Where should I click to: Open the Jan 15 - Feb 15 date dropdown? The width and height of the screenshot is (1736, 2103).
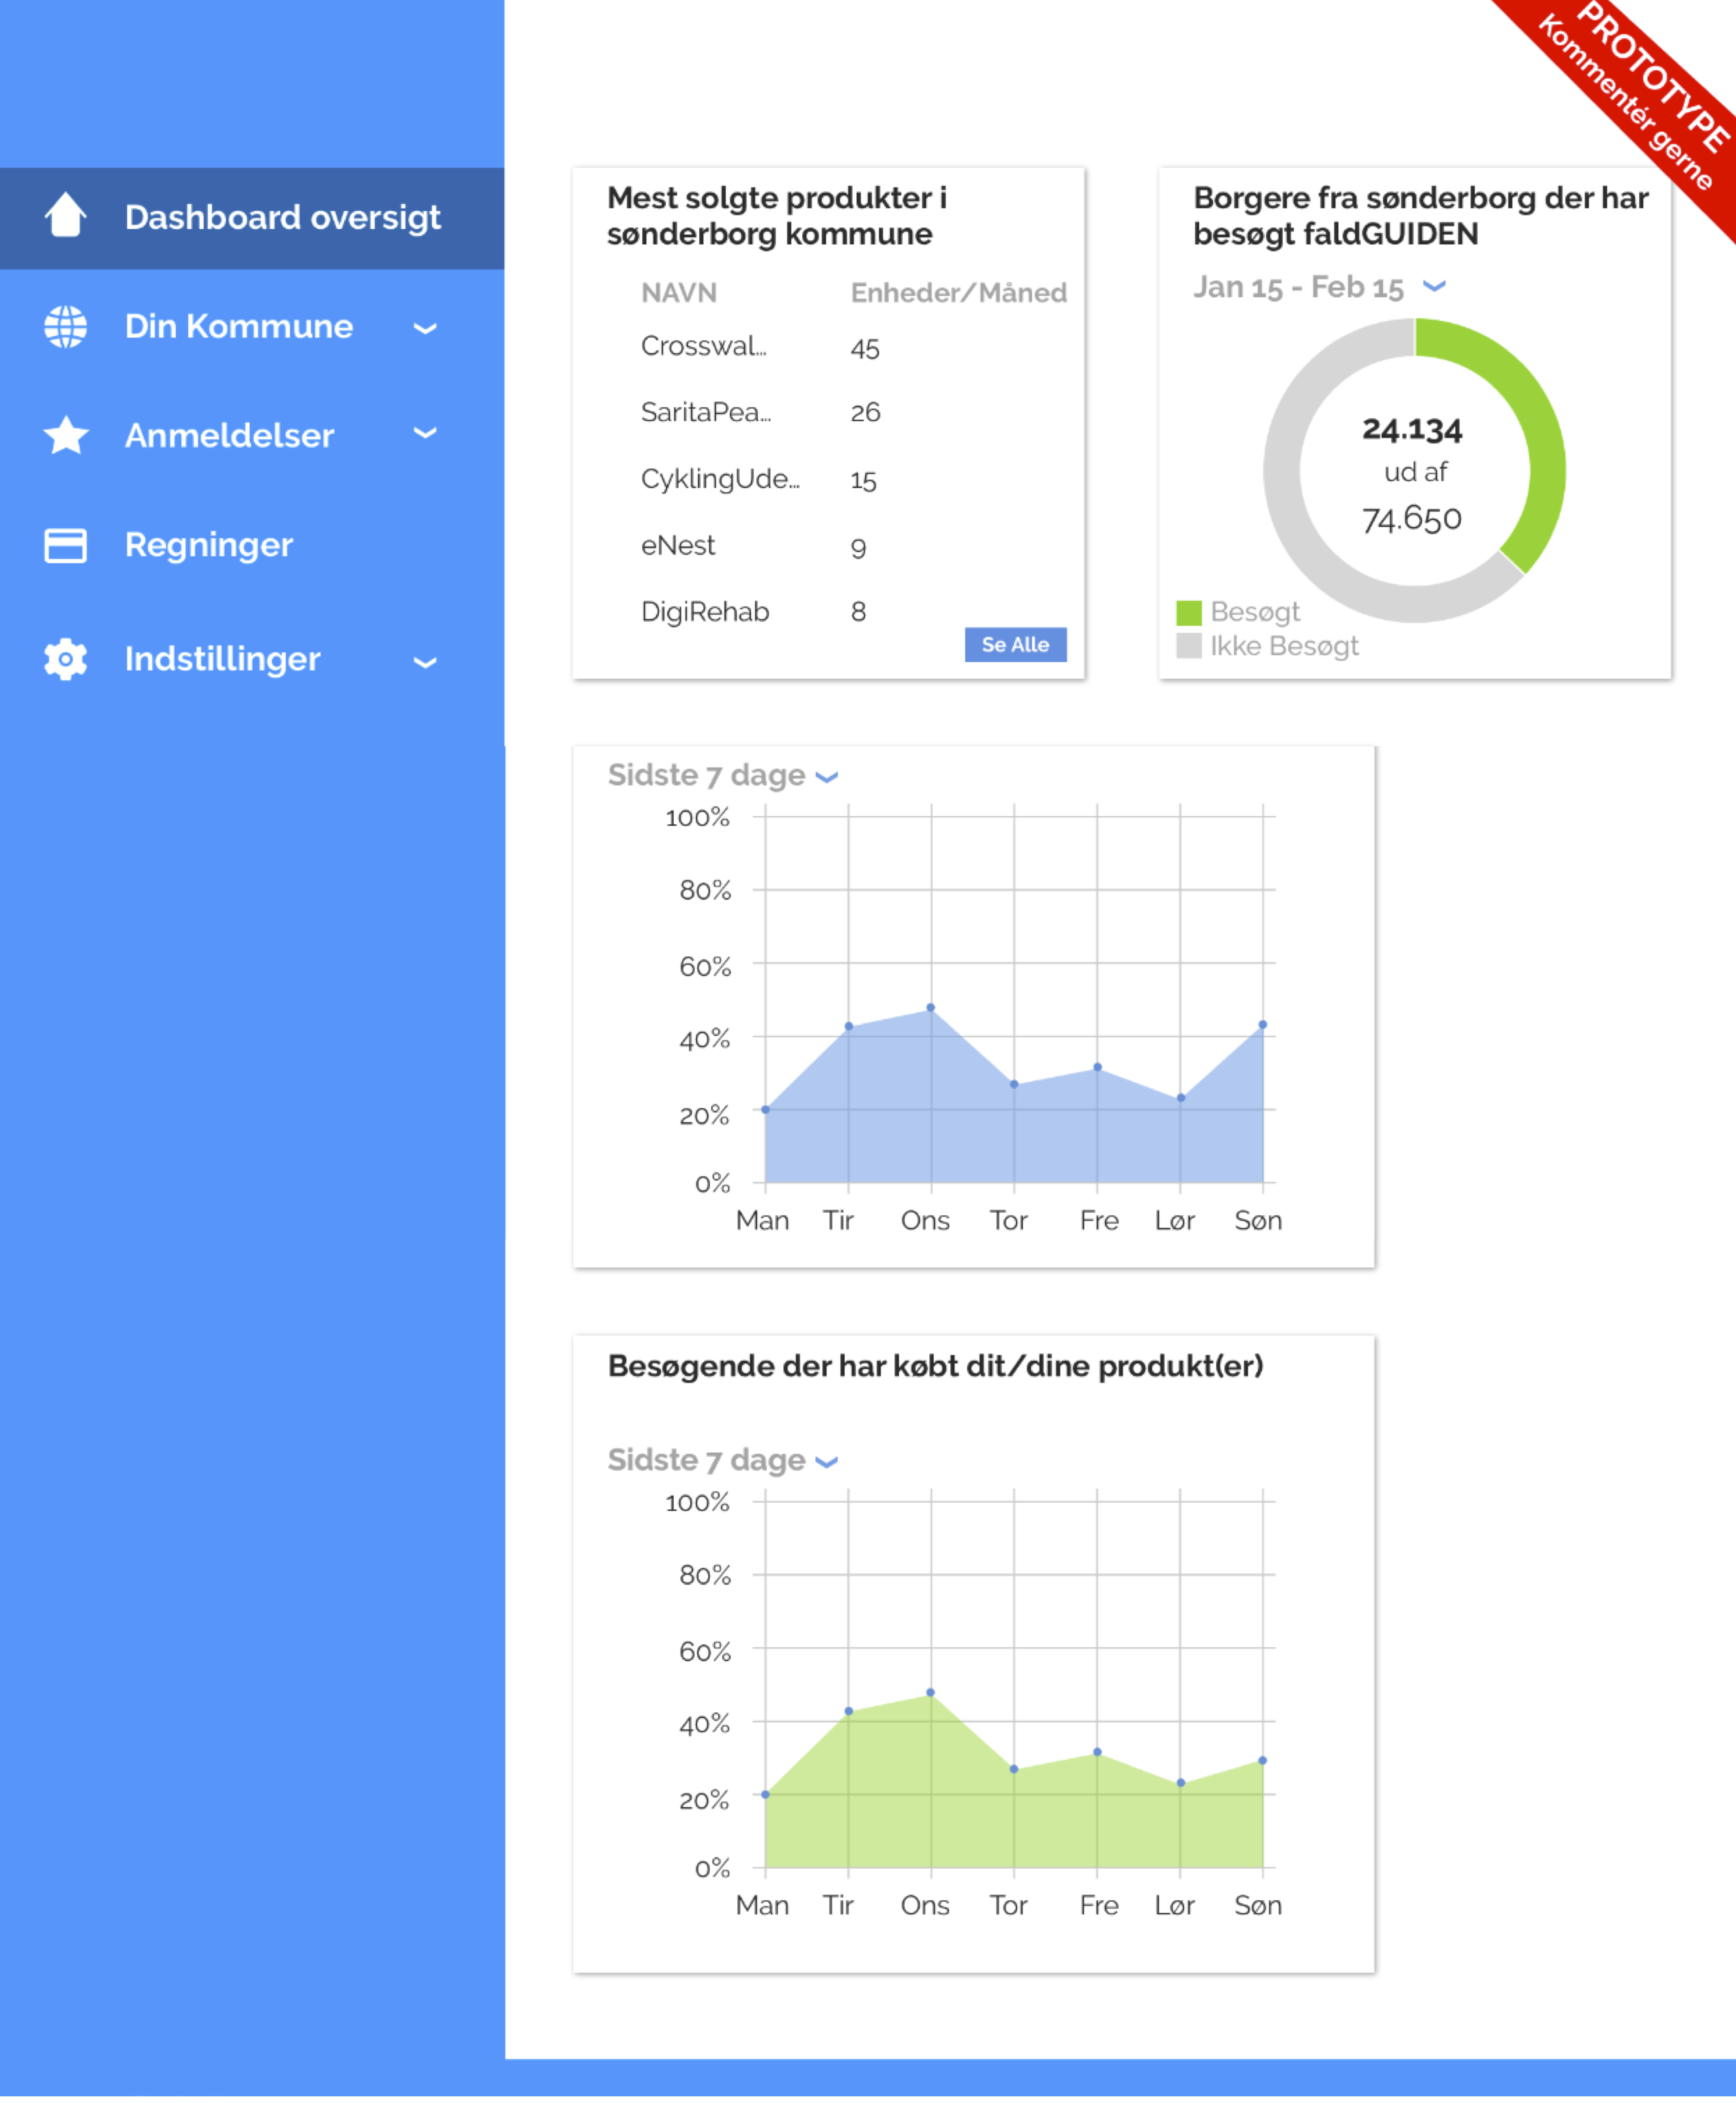tap(1320, 287)
